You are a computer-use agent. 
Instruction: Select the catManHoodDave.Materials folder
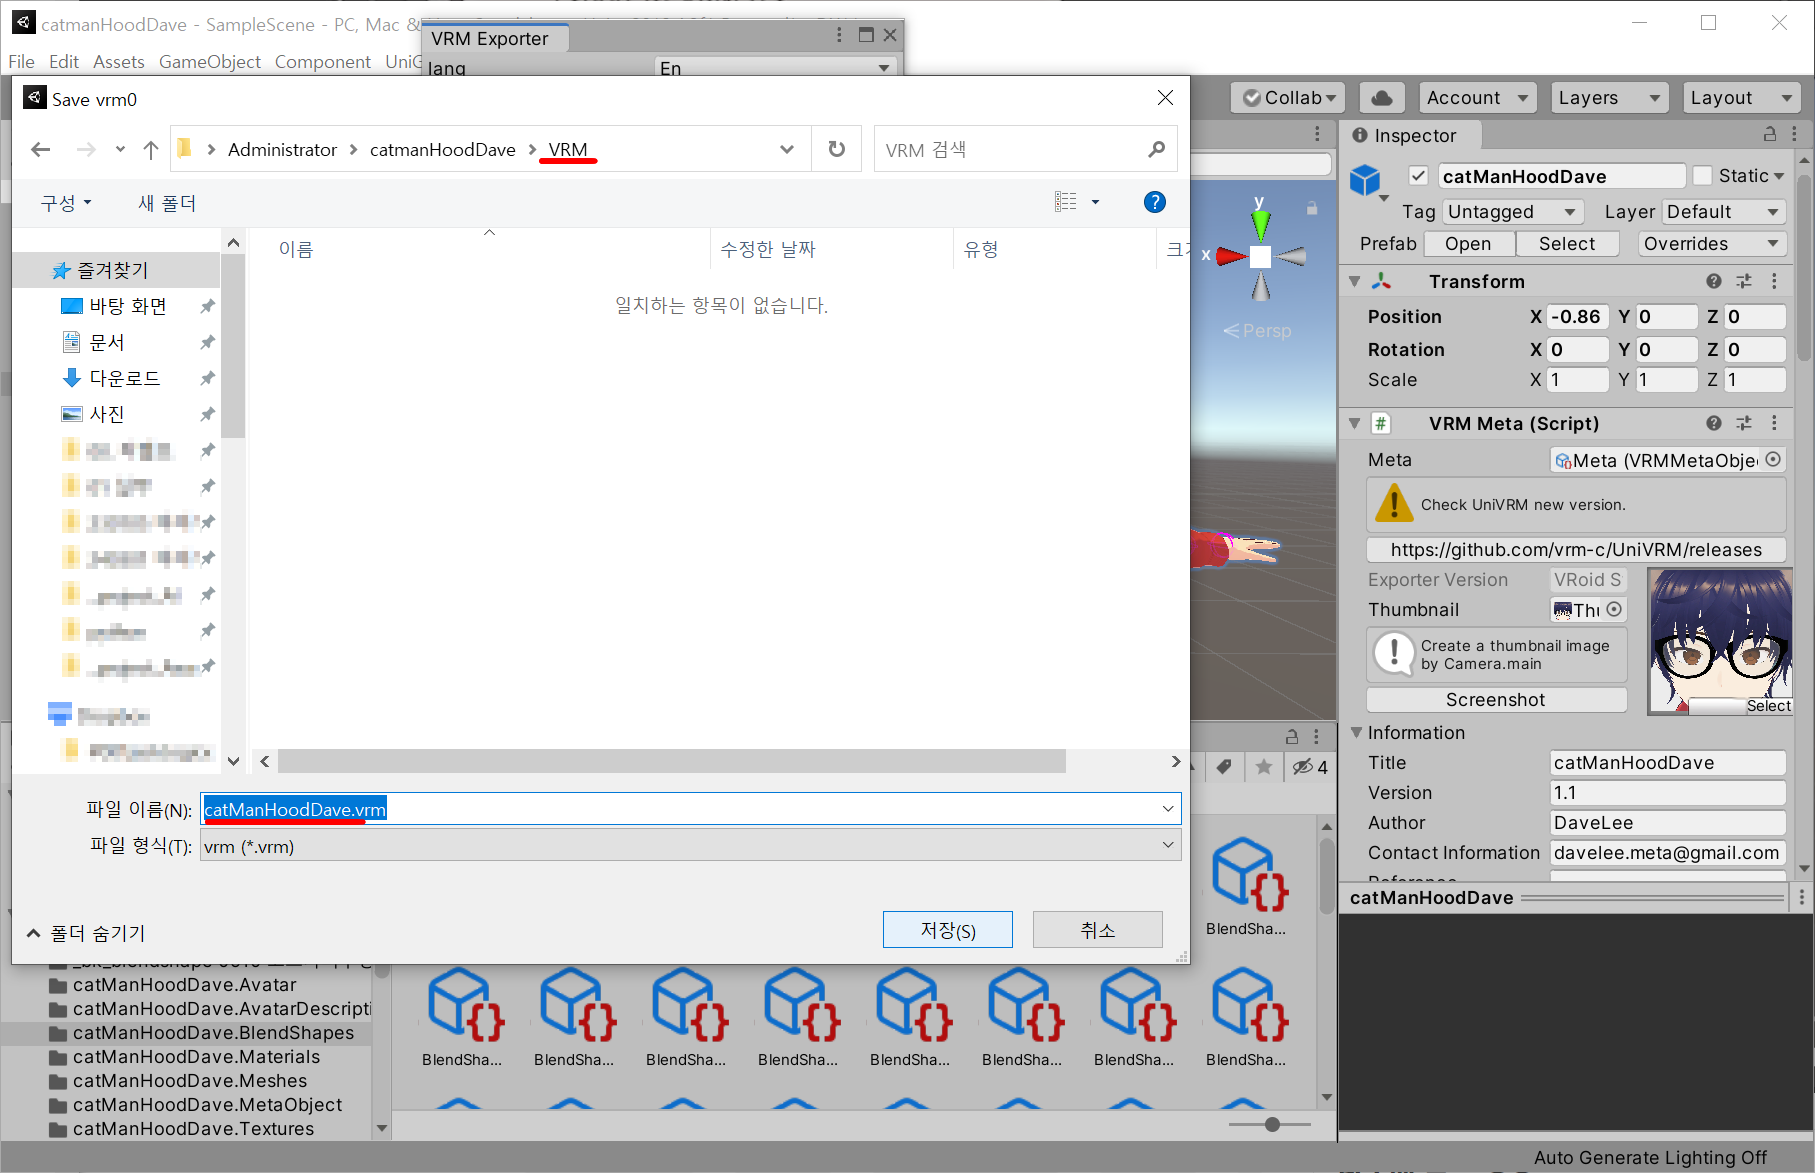[x=196, y=1057]
